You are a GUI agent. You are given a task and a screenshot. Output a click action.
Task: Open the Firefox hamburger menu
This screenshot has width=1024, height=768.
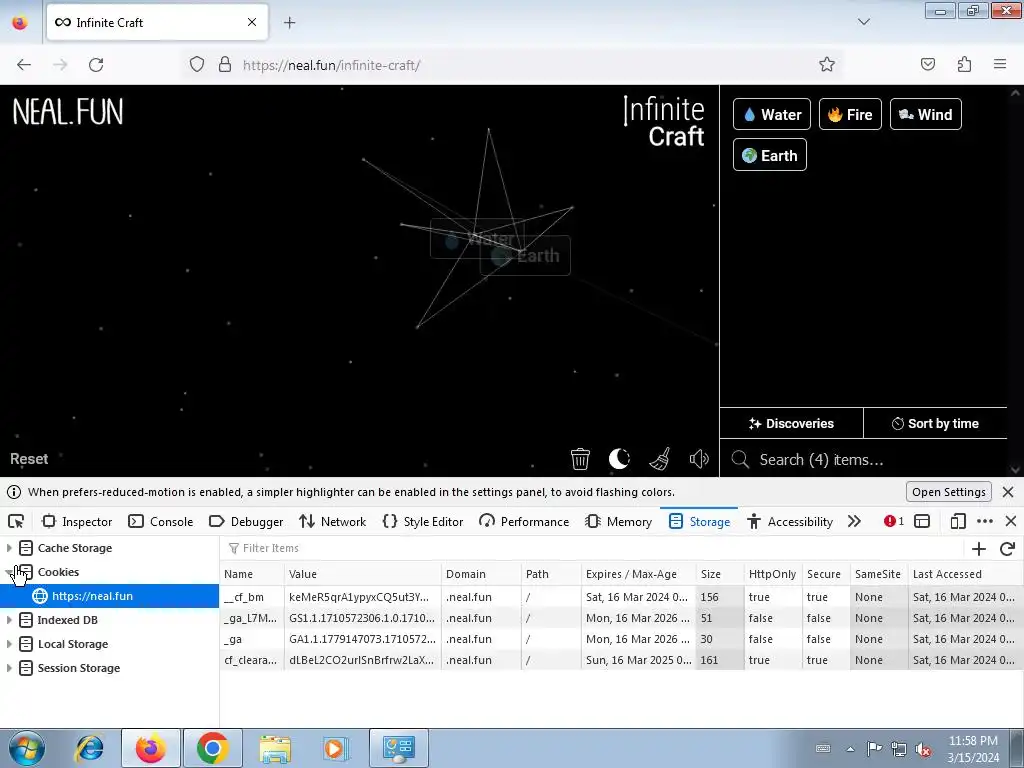(x=1000, y=64)
